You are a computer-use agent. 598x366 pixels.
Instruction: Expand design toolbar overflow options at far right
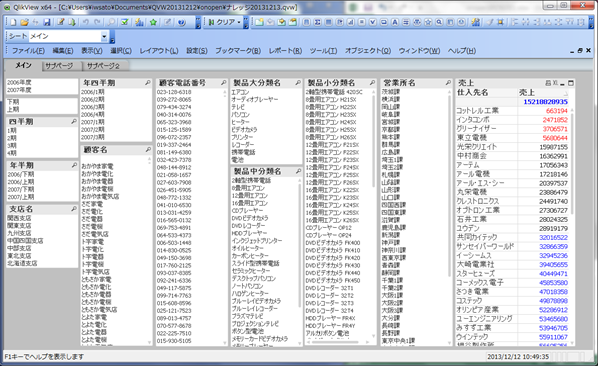point(591,22)
